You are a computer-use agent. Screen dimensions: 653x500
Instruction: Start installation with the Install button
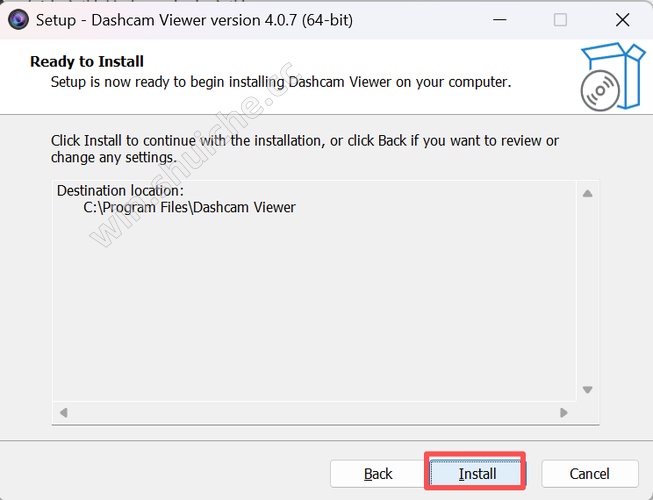[477, 474]
